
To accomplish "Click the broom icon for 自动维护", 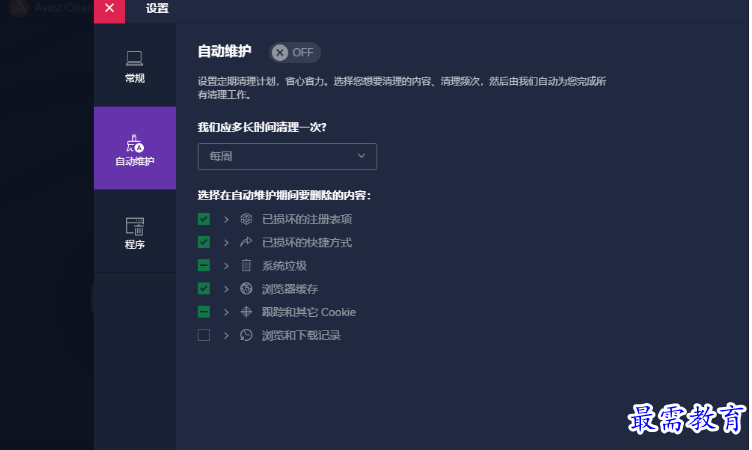I will click(134, 143).
